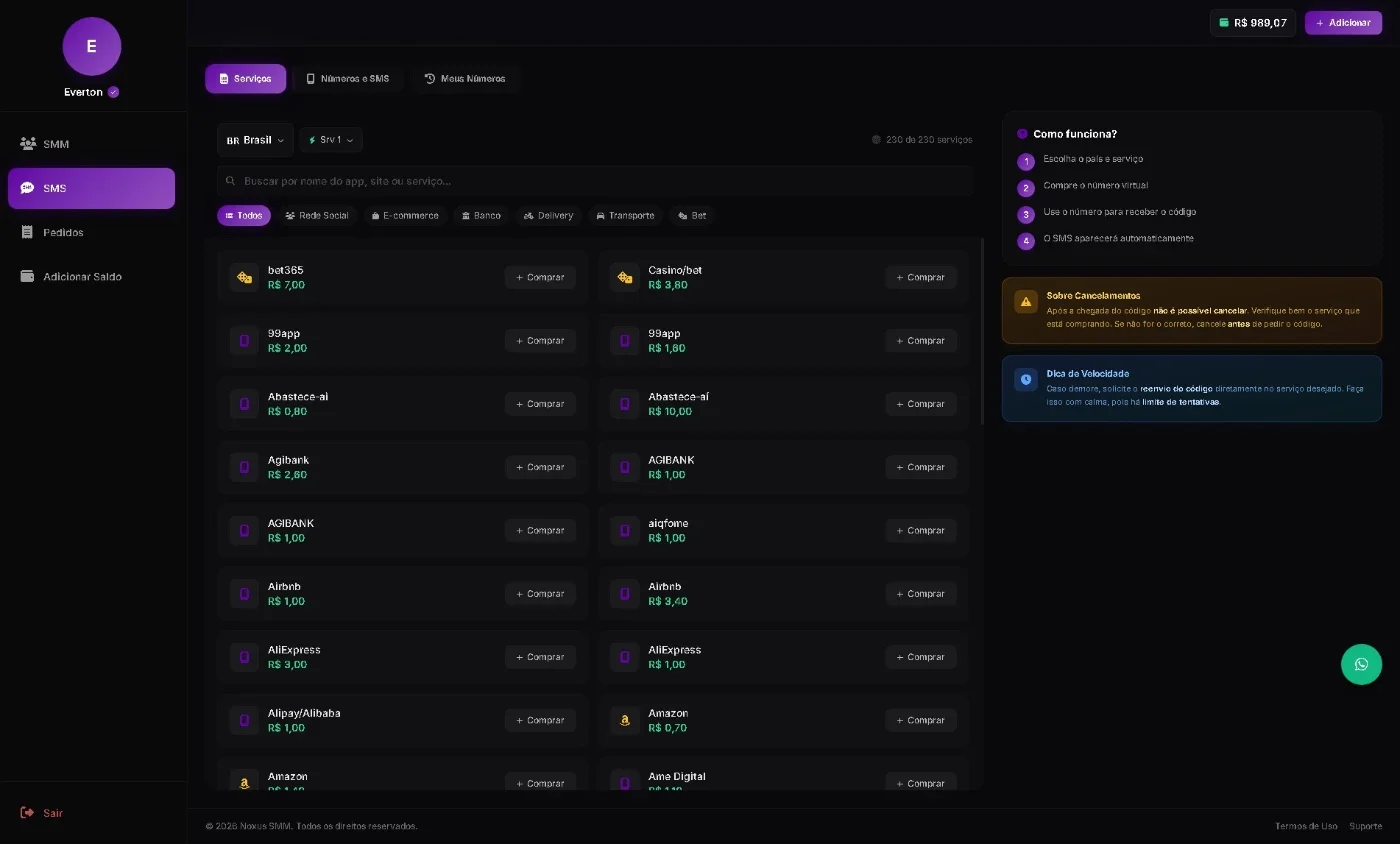Click the bet365 service icon
This screenshot has height=844, width=1400.
coord(244,277)
